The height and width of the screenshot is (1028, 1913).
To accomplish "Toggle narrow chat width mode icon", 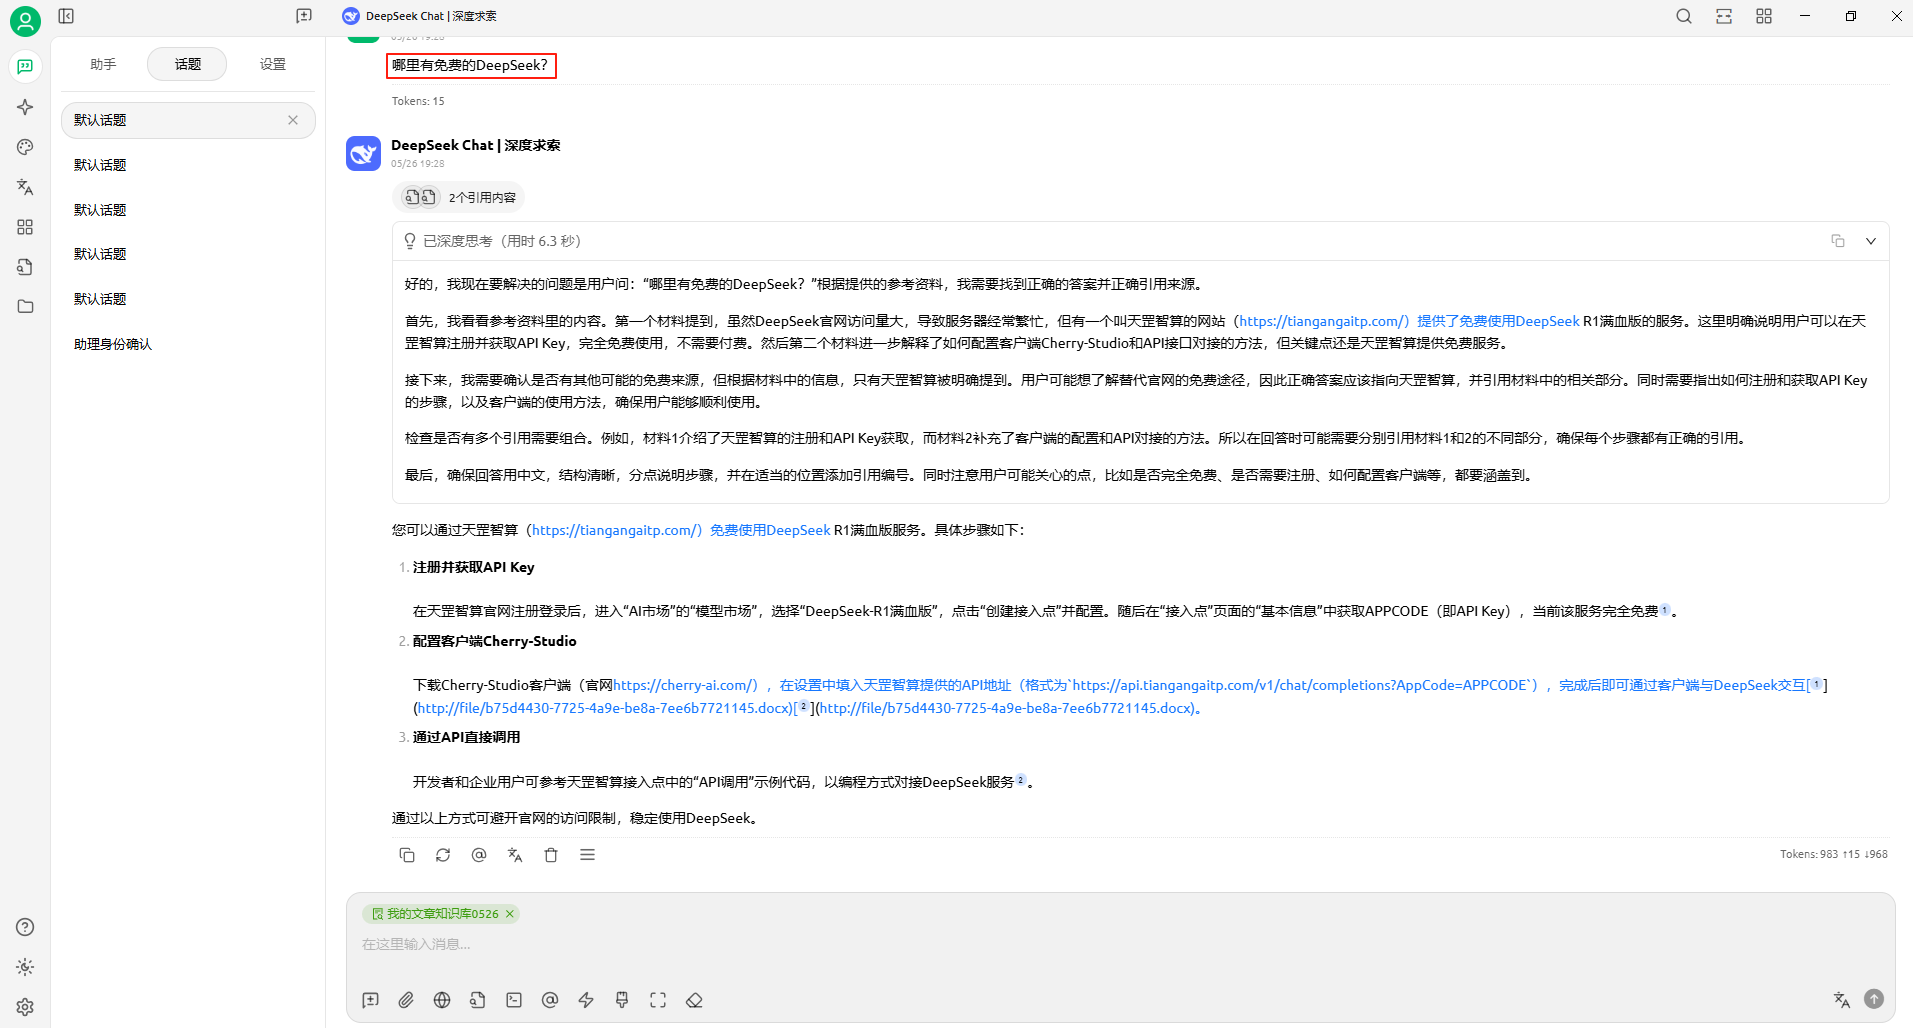I will tap(1724, 16).
